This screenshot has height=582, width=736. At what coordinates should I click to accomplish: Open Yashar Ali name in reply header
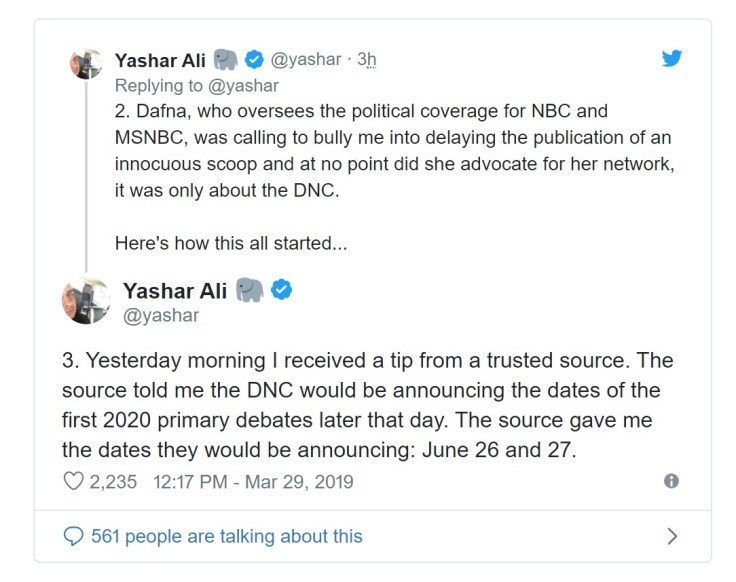coord(160,60)
